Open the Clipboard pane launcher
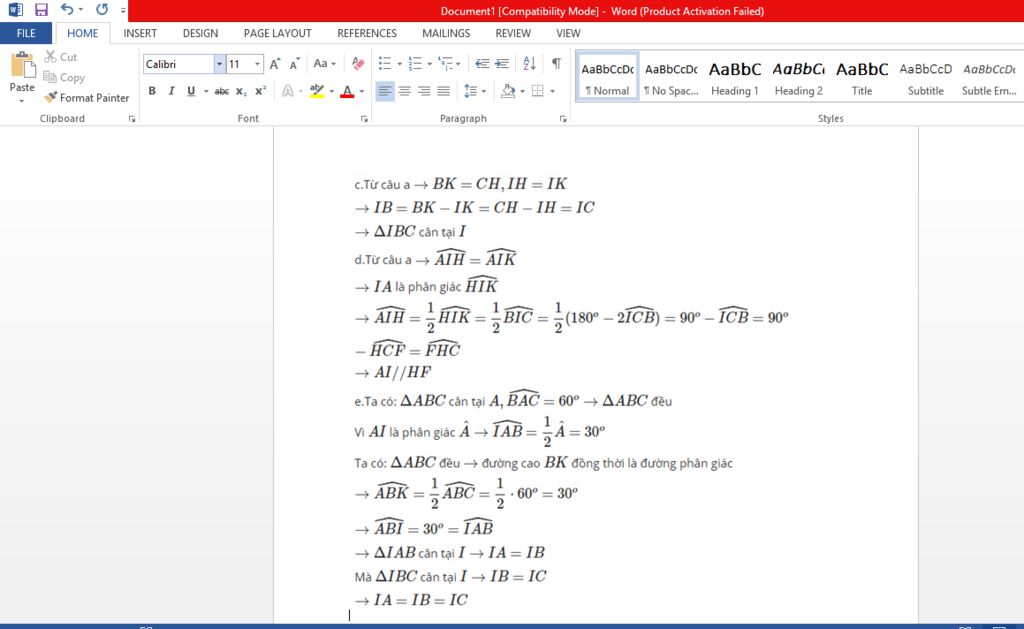Image resolution: width=1024 pixels, height=629 pixels. coord(132,119)
